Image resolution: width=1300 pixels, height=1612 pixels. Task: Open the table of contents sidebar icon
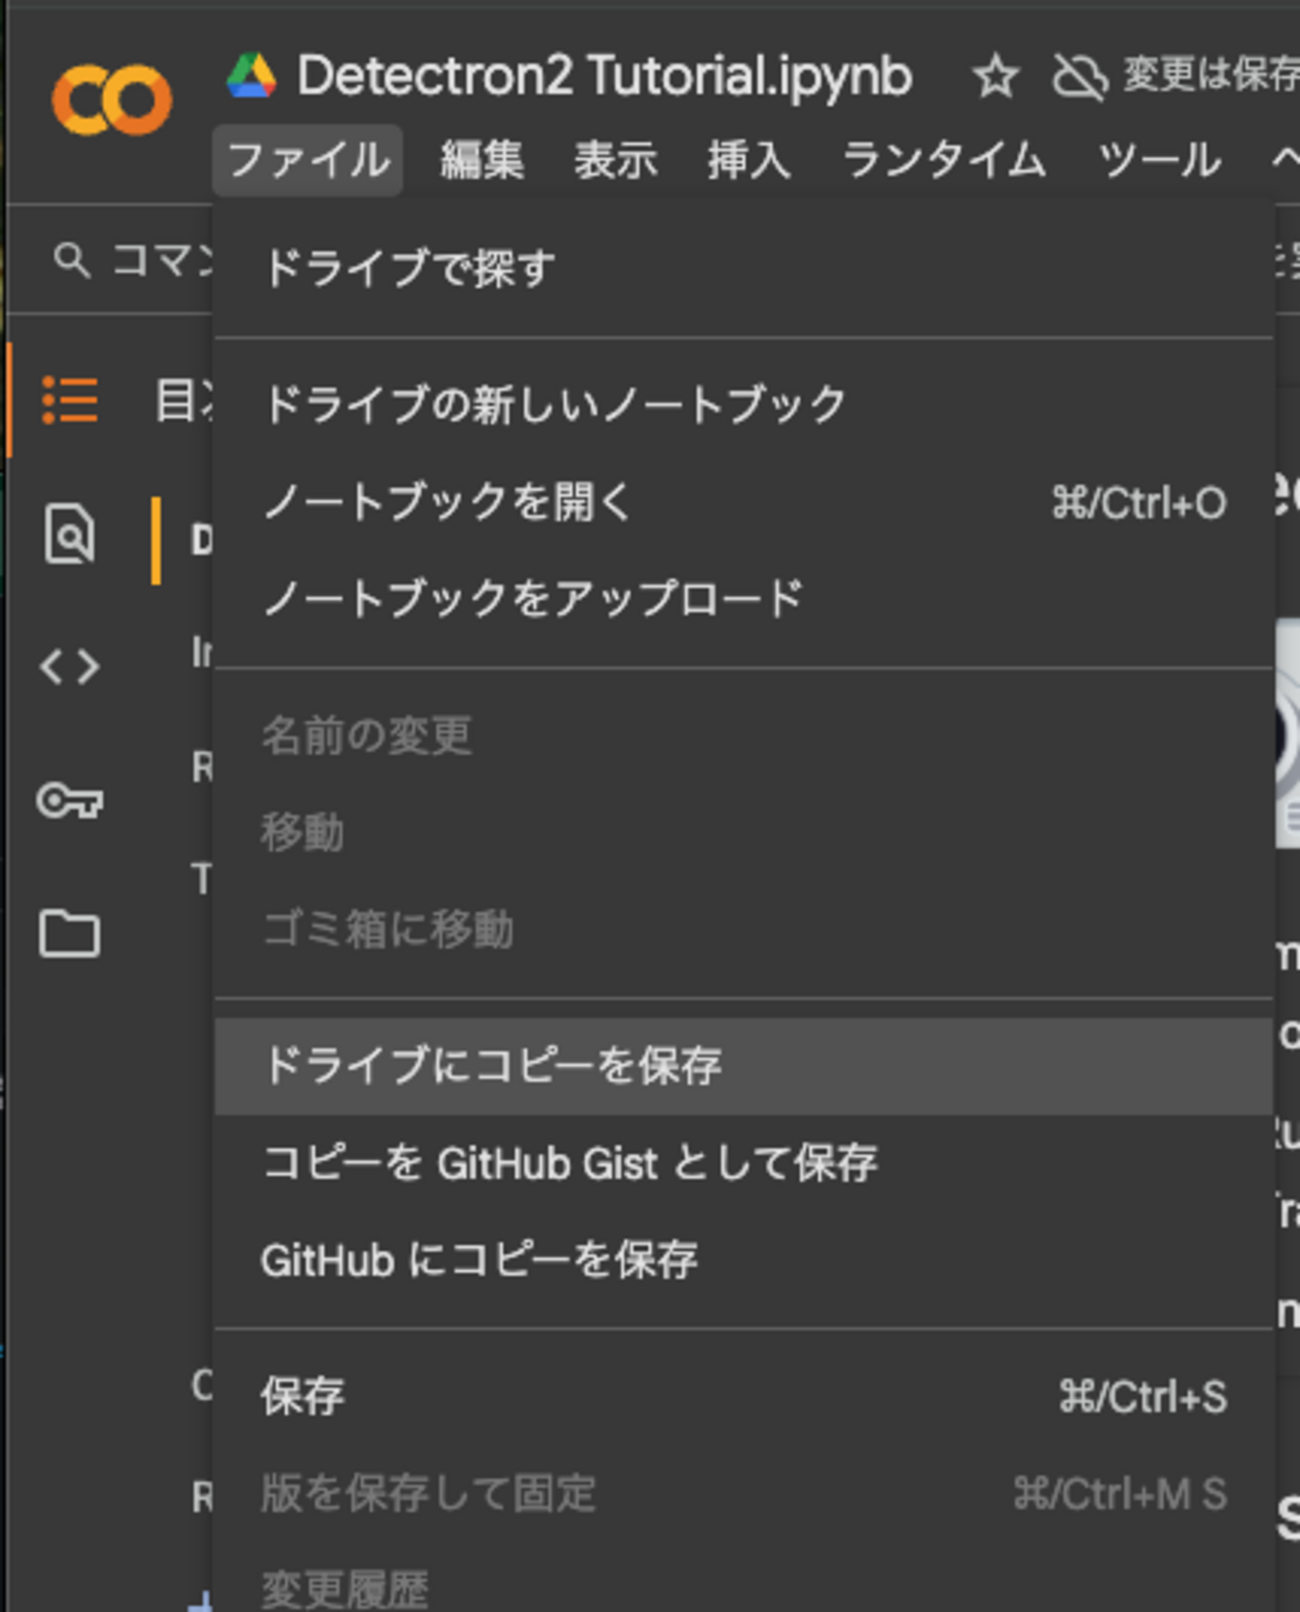pos(70,400)
